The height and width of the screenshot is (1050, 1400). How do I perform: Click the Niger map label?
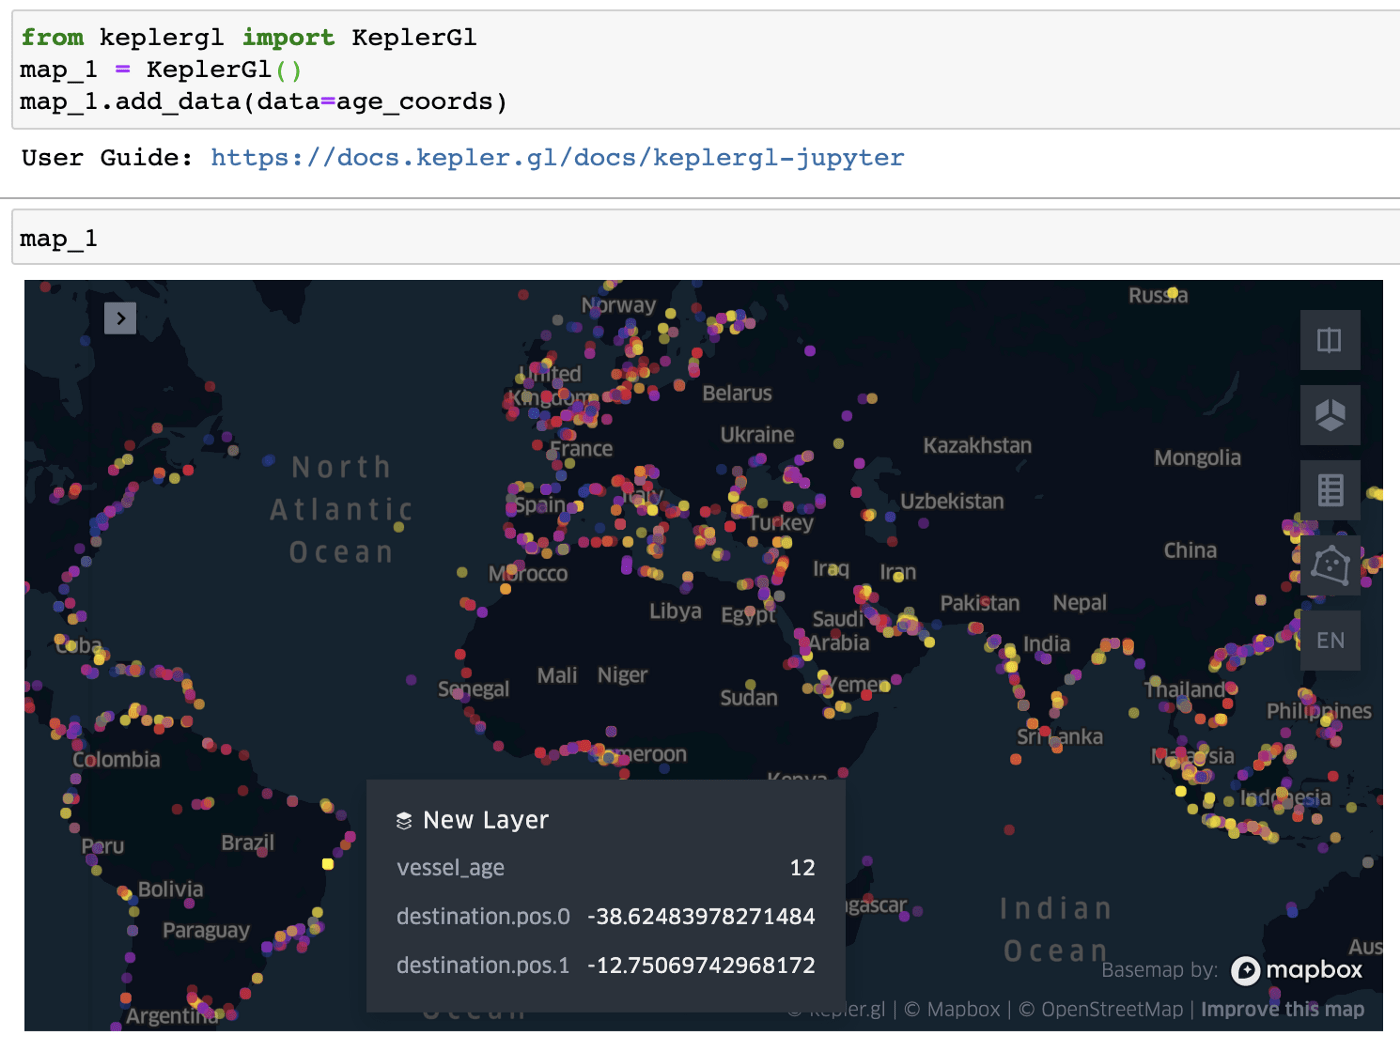pyautogui.click(x=622, y=675)
